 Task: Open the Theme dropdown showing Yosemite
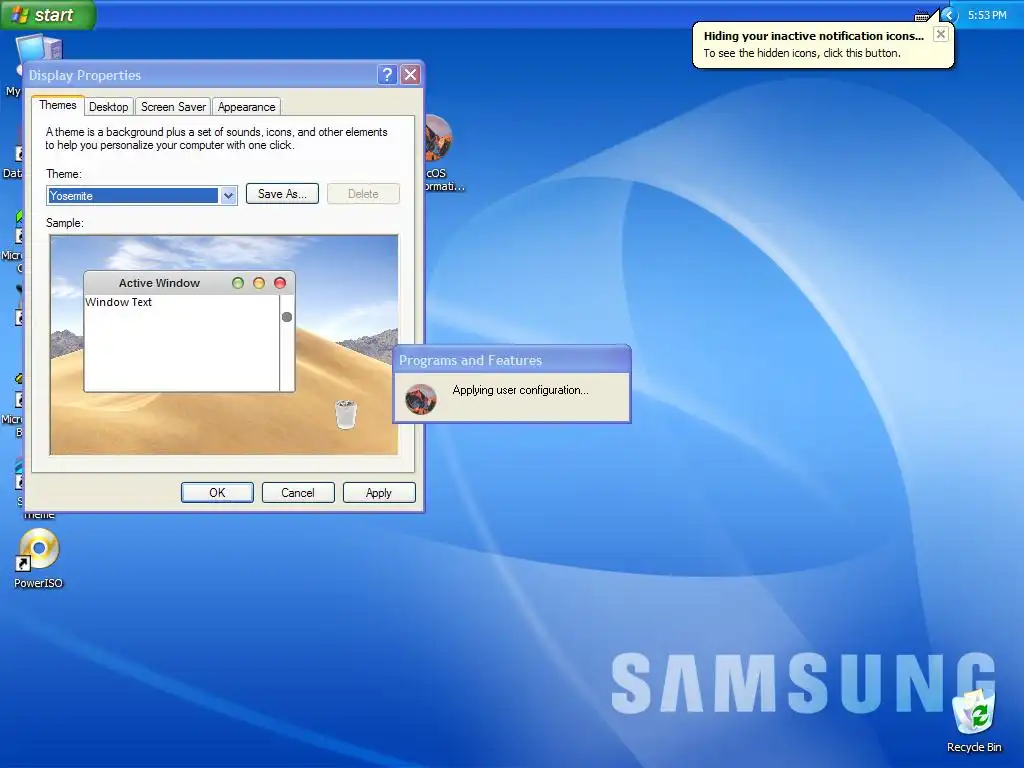tap(228, 195)
